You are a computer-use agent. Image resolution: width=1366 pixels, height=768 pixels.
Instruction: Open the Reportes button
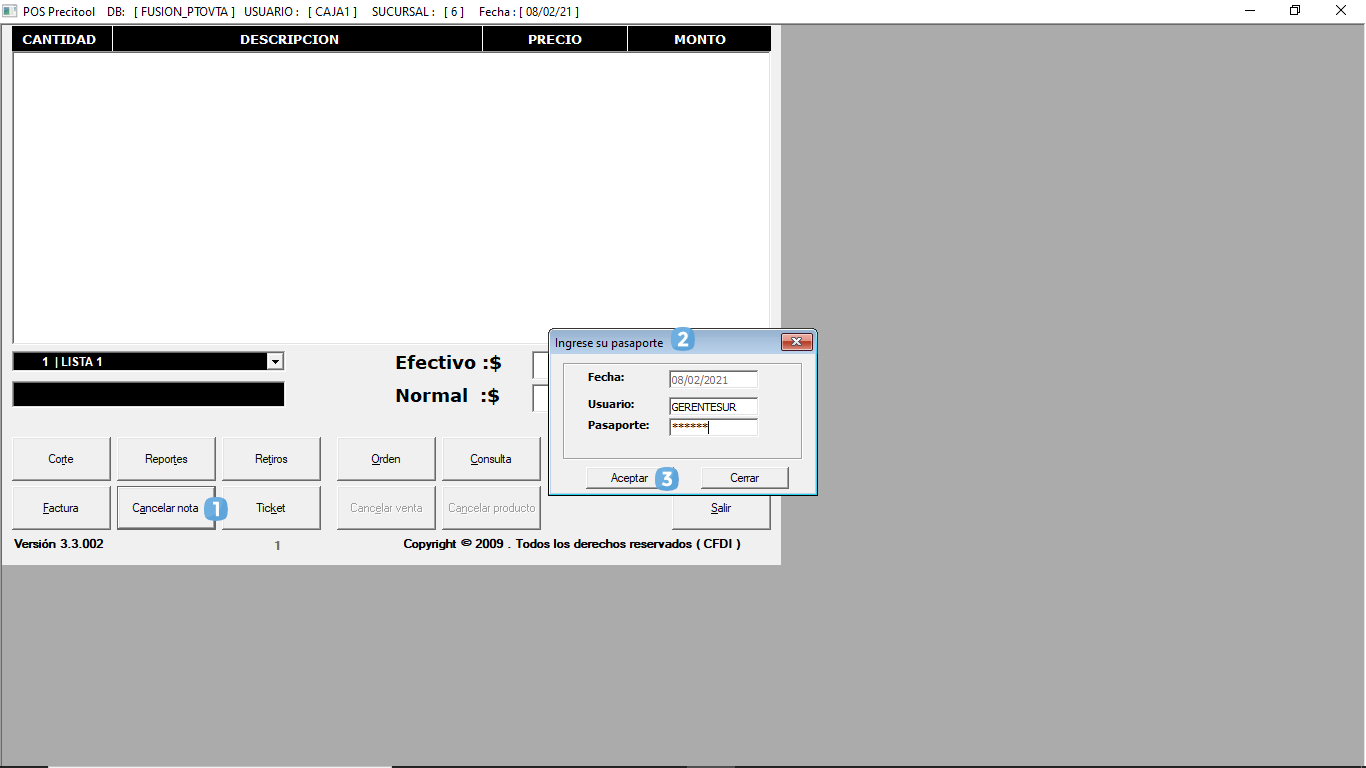pyautogui.click(x=166, y=459)
